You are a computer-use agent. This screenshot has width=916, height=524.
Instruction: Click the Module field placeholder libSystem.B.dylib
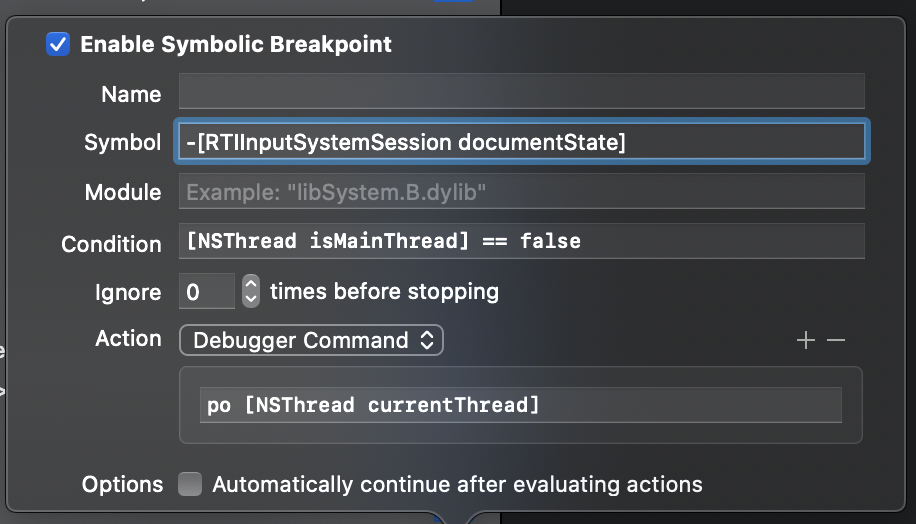(521, 192)
